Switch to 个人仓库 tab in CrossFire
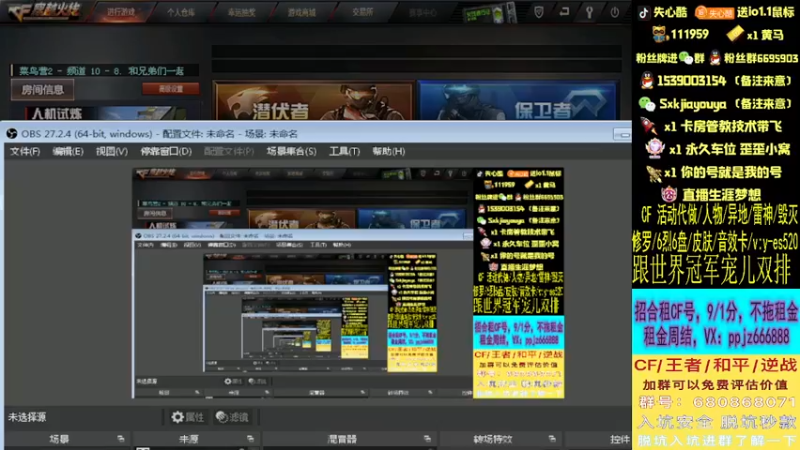800x450 pixels. click(181, 12)
